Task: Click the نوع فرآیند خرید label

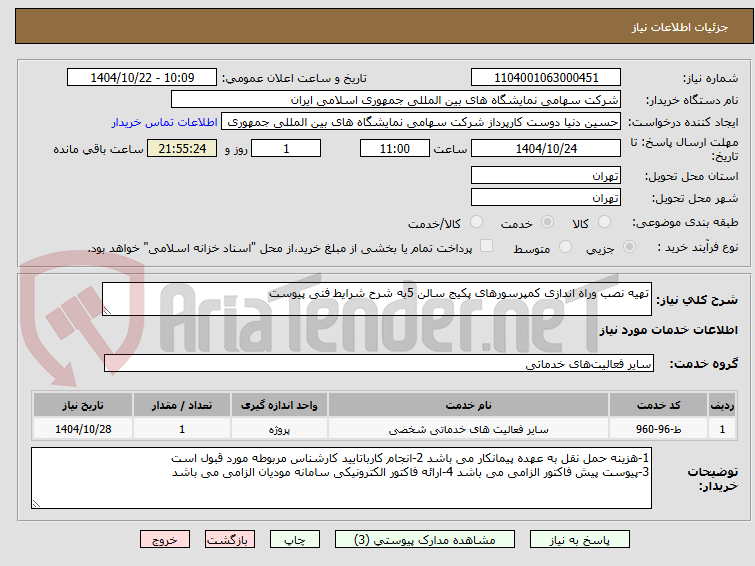Action: click(x=698, y=247)
